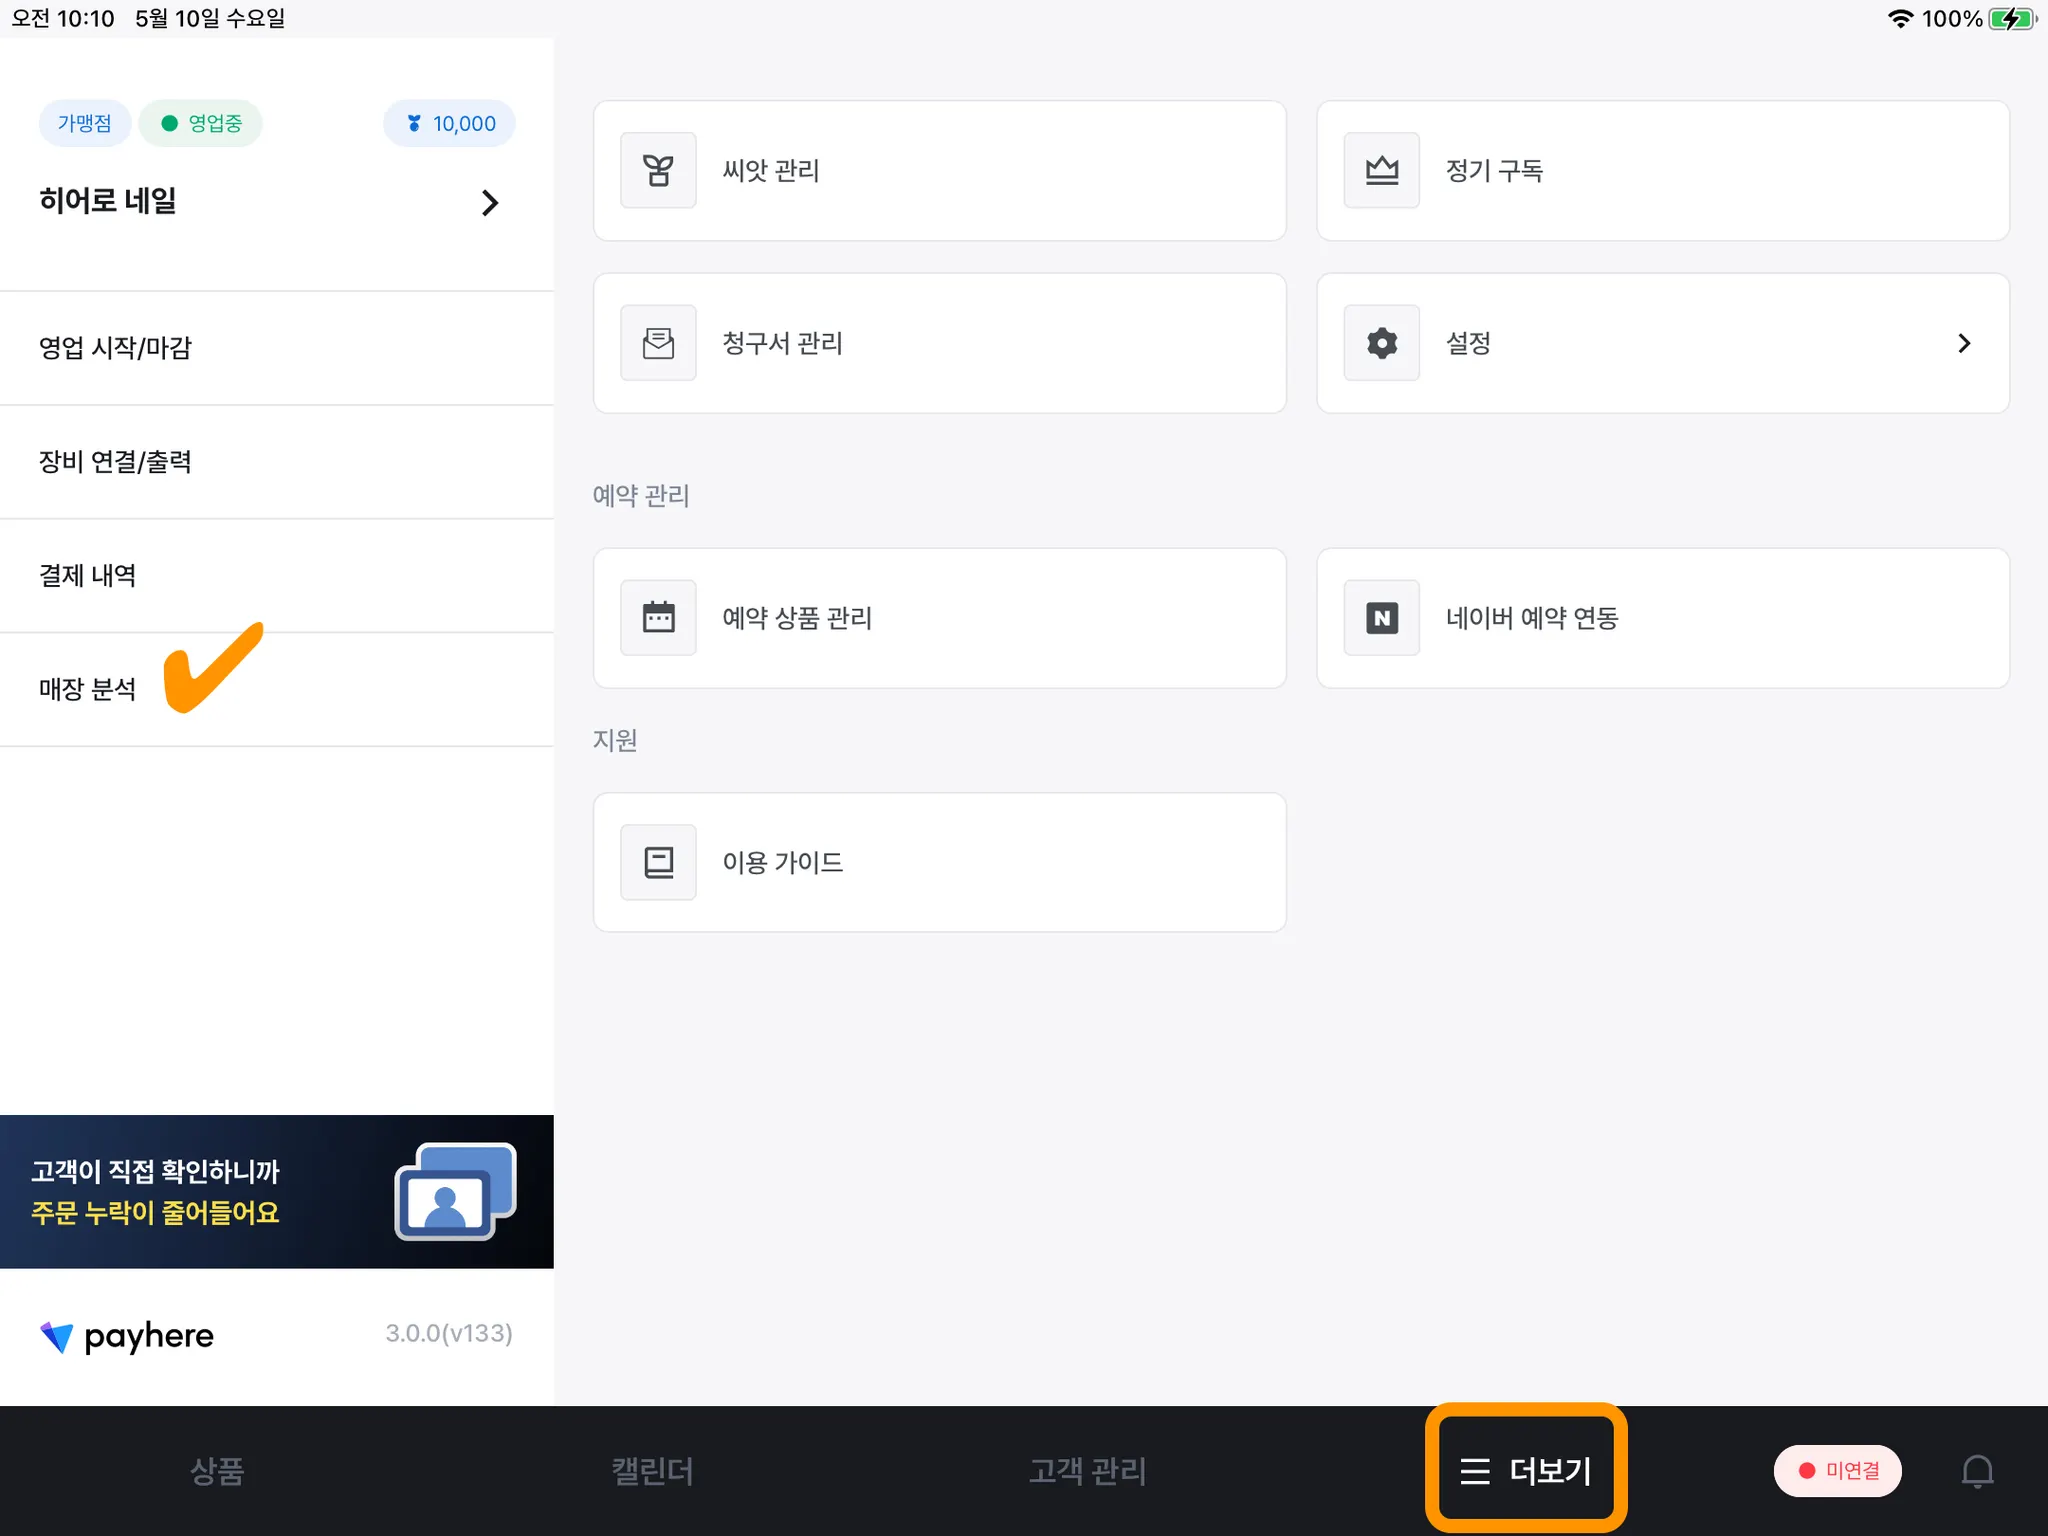The image size is (2048, 1536).
Task: Open the 예약 상품 관리 calendar icon
Action: (x=658, y=618)
